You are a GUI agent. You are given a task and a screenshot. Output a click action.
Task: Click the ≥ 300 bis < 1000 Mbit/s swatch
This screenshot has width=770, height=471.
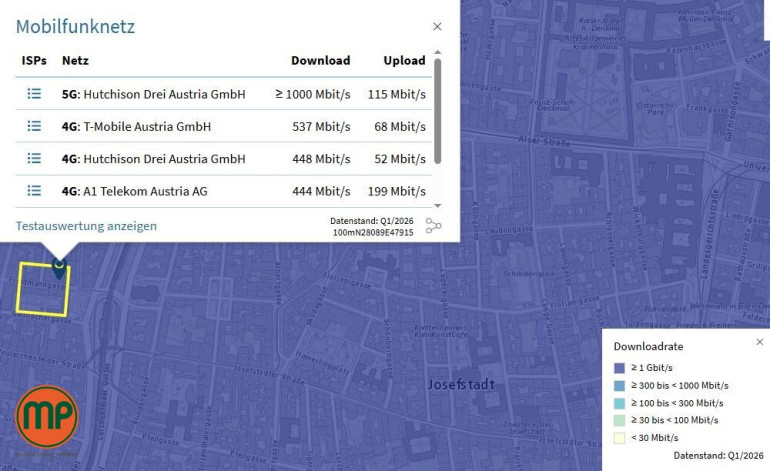[620, 386]
